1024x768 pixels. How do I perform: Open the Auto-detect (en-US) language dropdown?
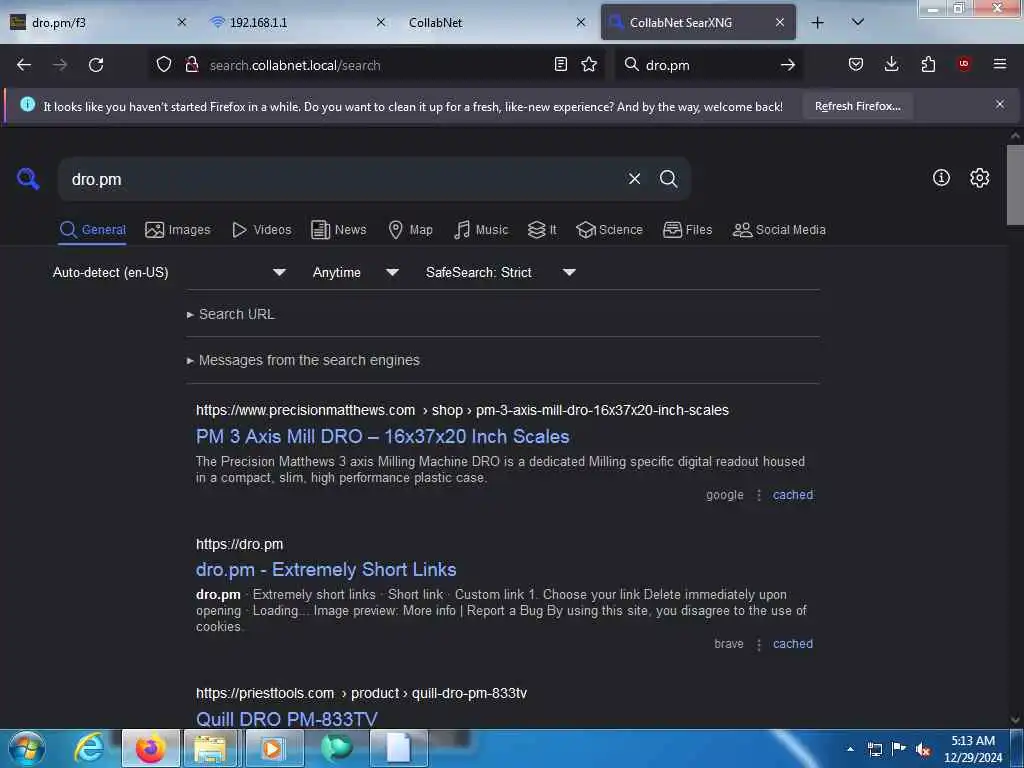click(169, 272)
